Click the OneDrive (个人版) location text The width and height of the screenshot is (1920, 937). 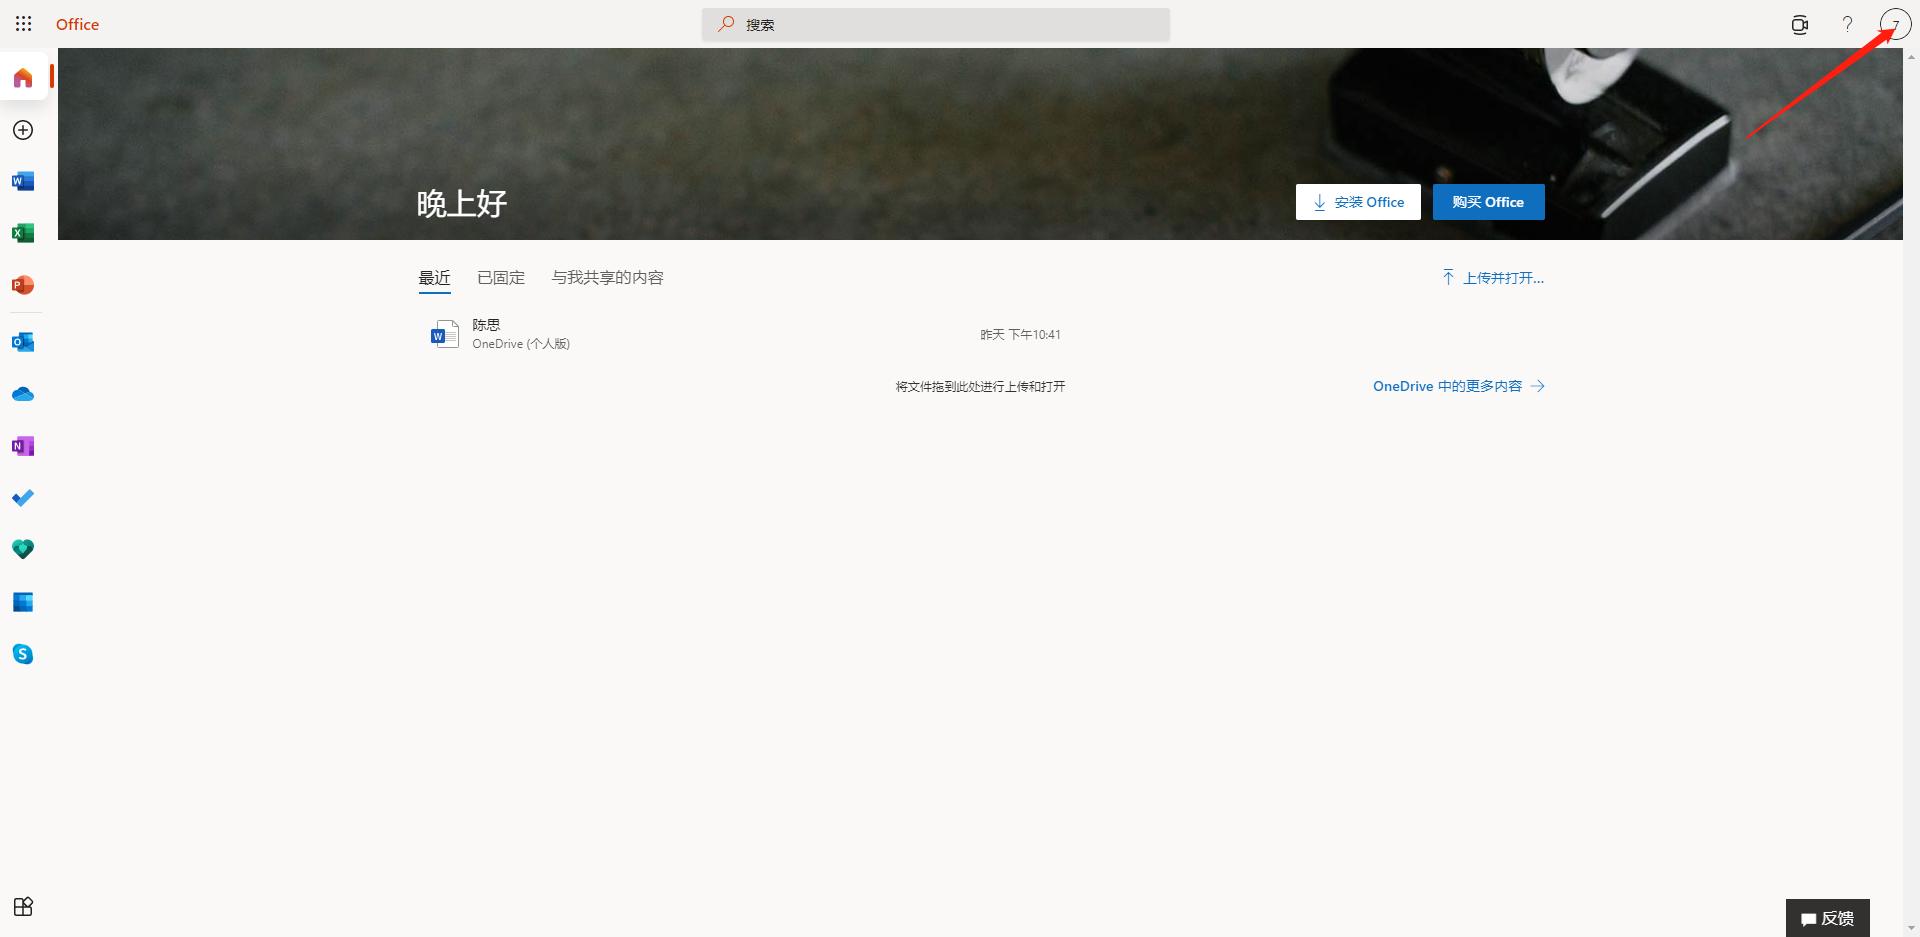521,344
